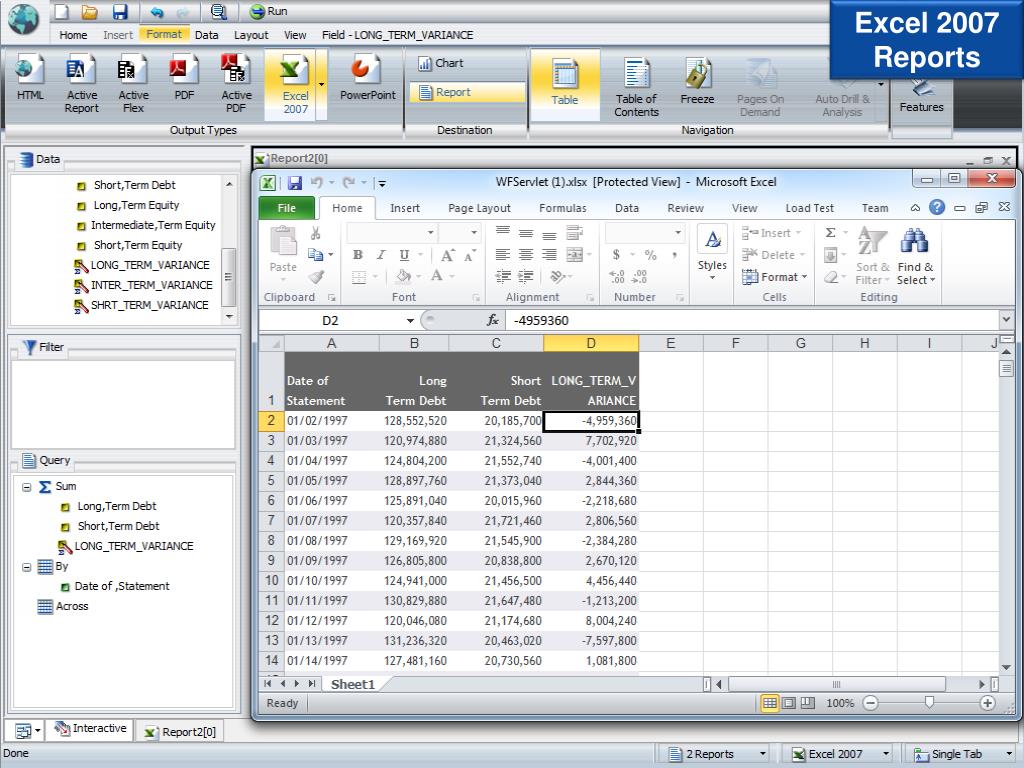Click Excel zoom in plus button
Viewport: 1024px width, 768px height.
[x=987, y=703]
